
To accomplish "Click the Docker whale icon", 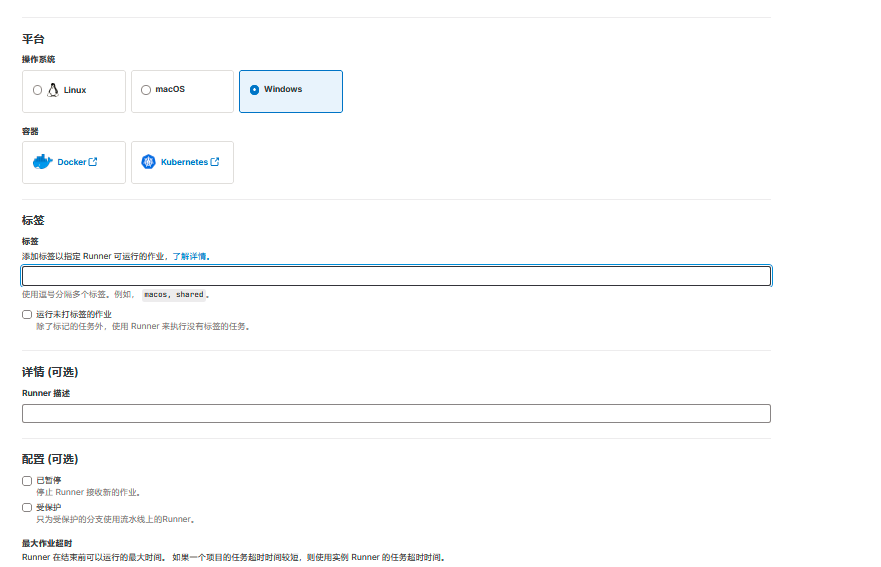I will pyautogui.click(x=42, y=162).
